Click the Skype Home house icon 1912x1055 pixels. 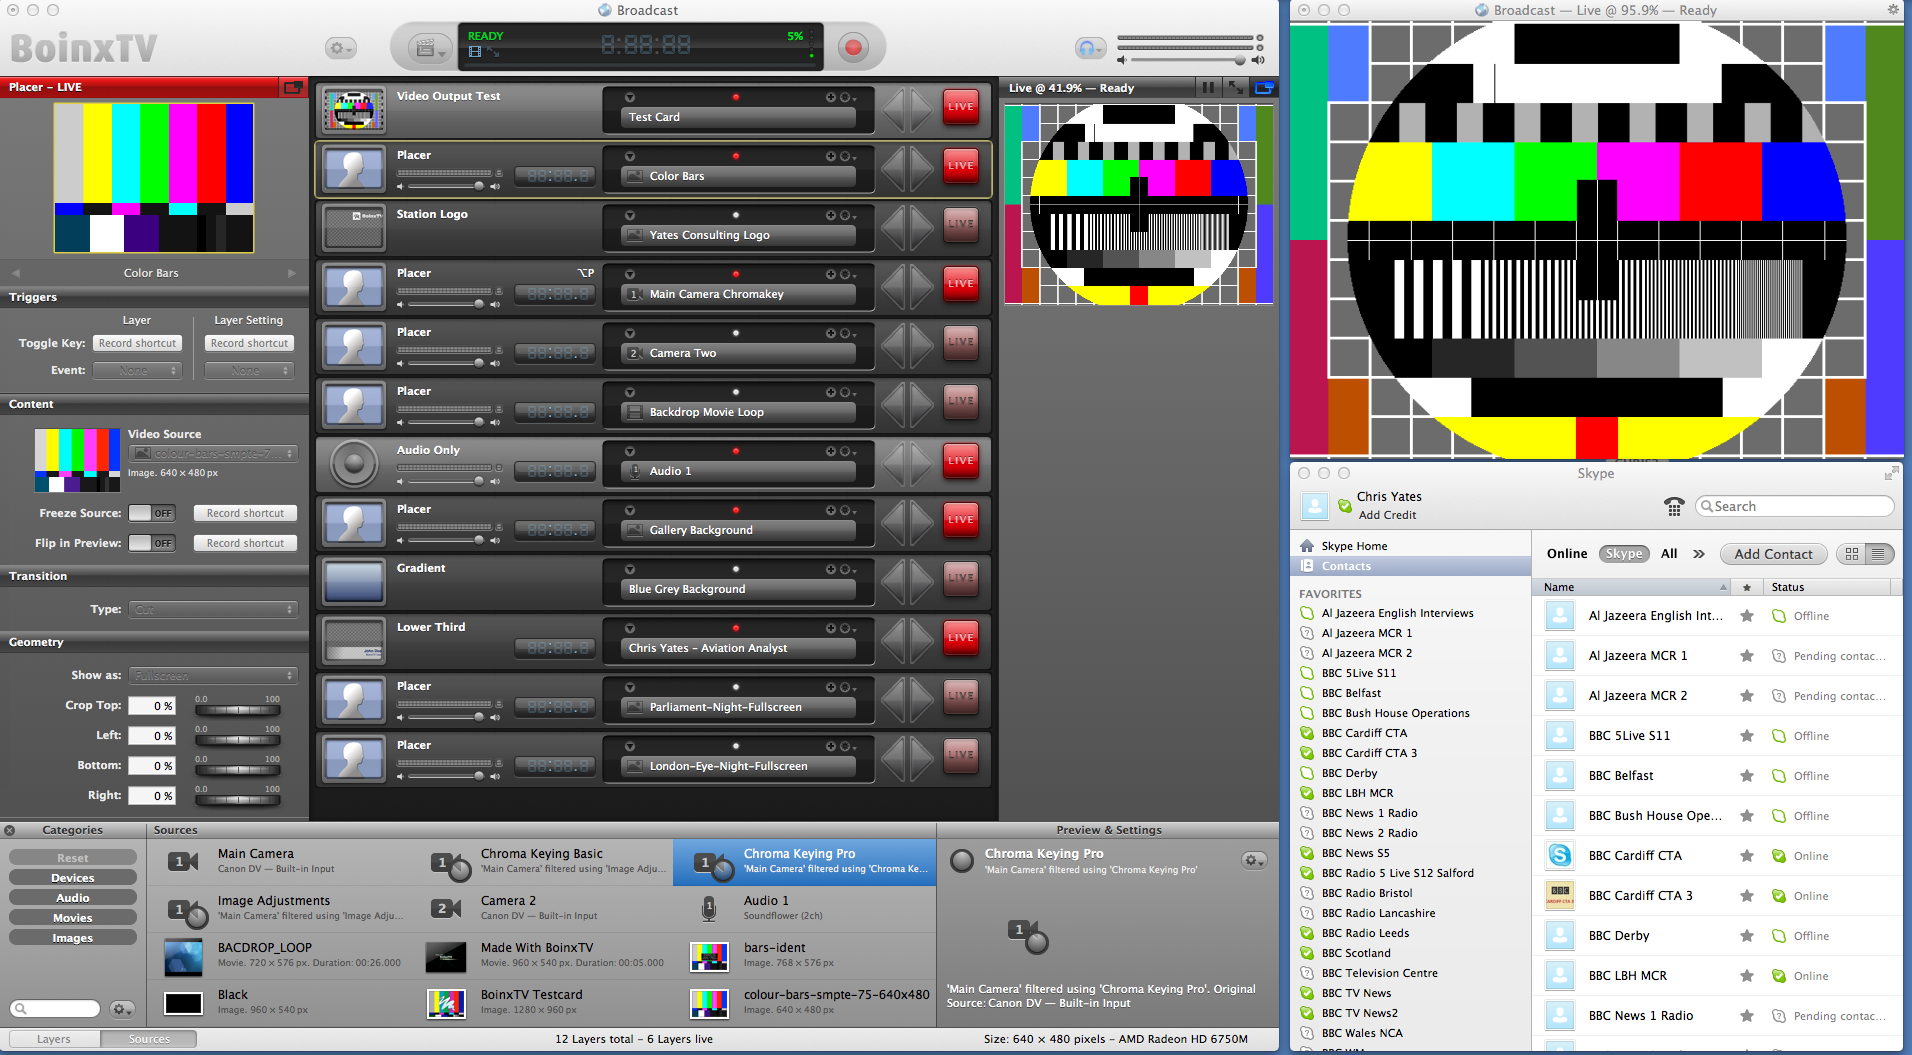tap(1306, 546)
